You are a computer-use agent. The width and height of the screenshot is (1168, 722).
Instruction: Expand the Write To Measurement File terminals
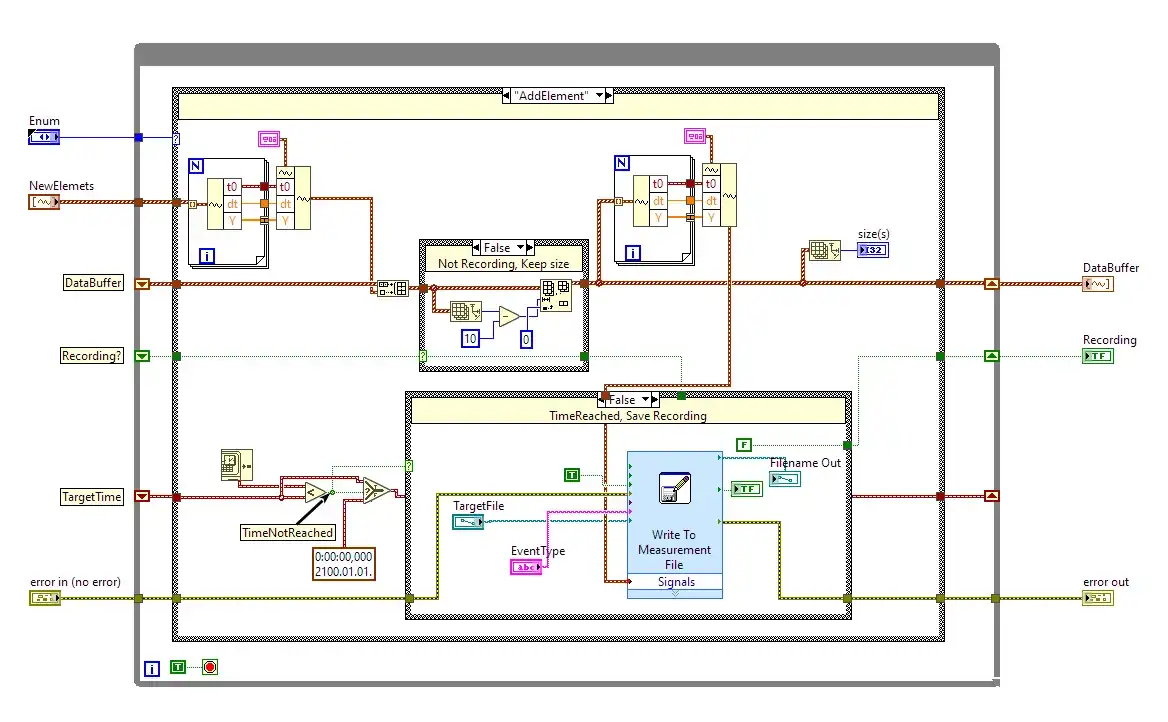coord(675,594)
